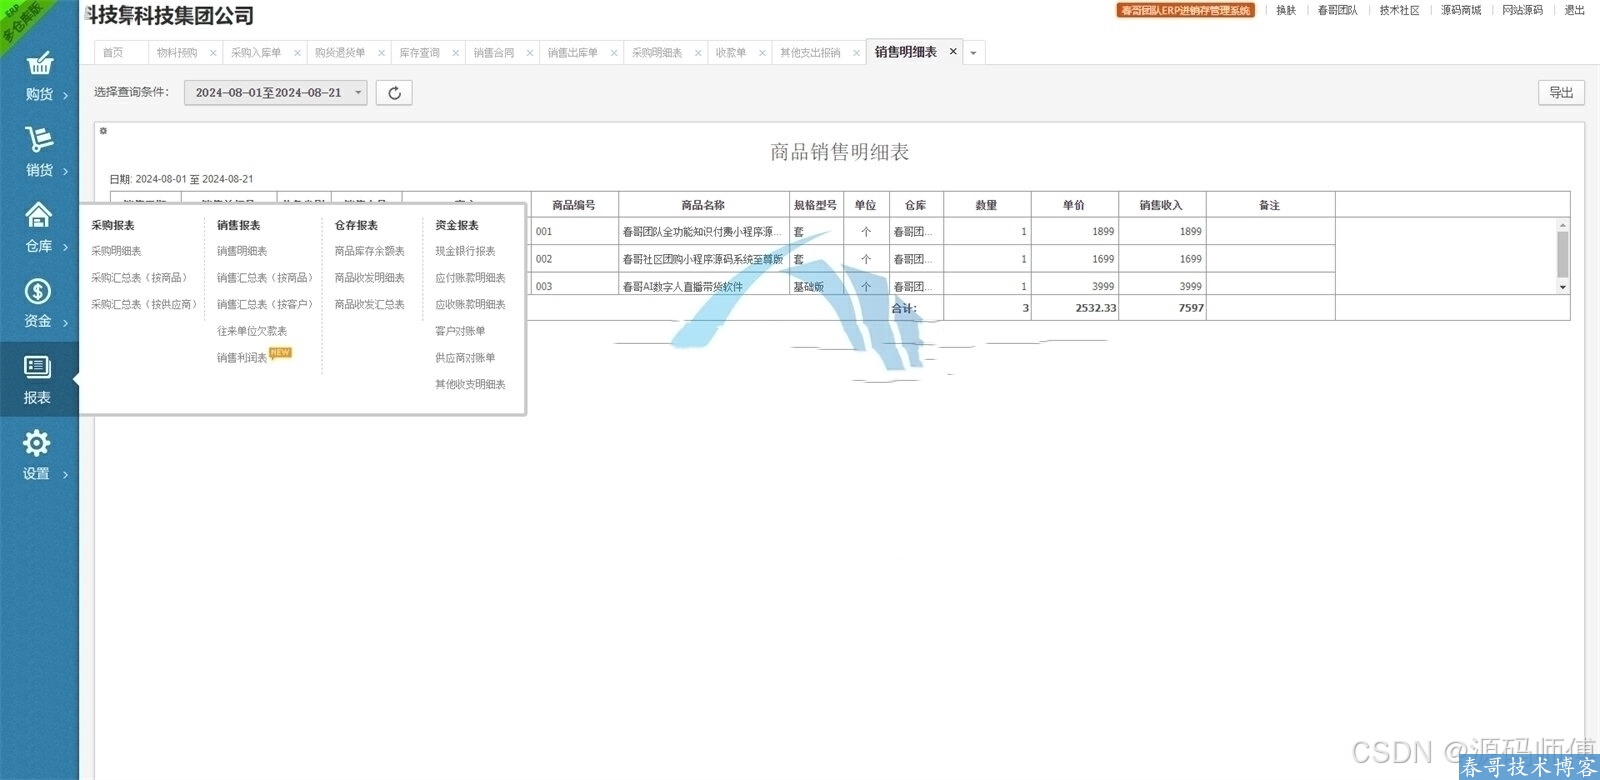The width and height of the screenshot is (1600, 780).
Task: Open 销售明细表 in reports menu
Action: pos(242,251)
